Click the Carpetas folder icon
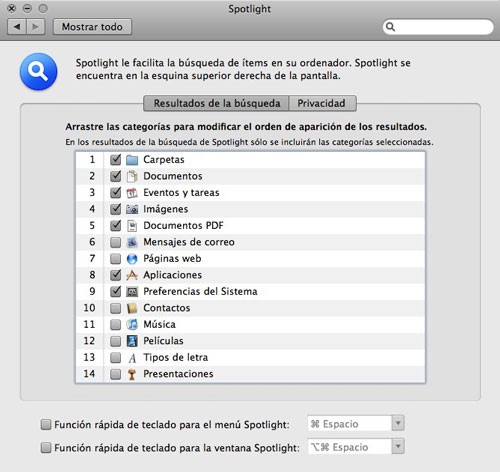Image resolution: width=500 pixels, height=472 pixels. 132,160
